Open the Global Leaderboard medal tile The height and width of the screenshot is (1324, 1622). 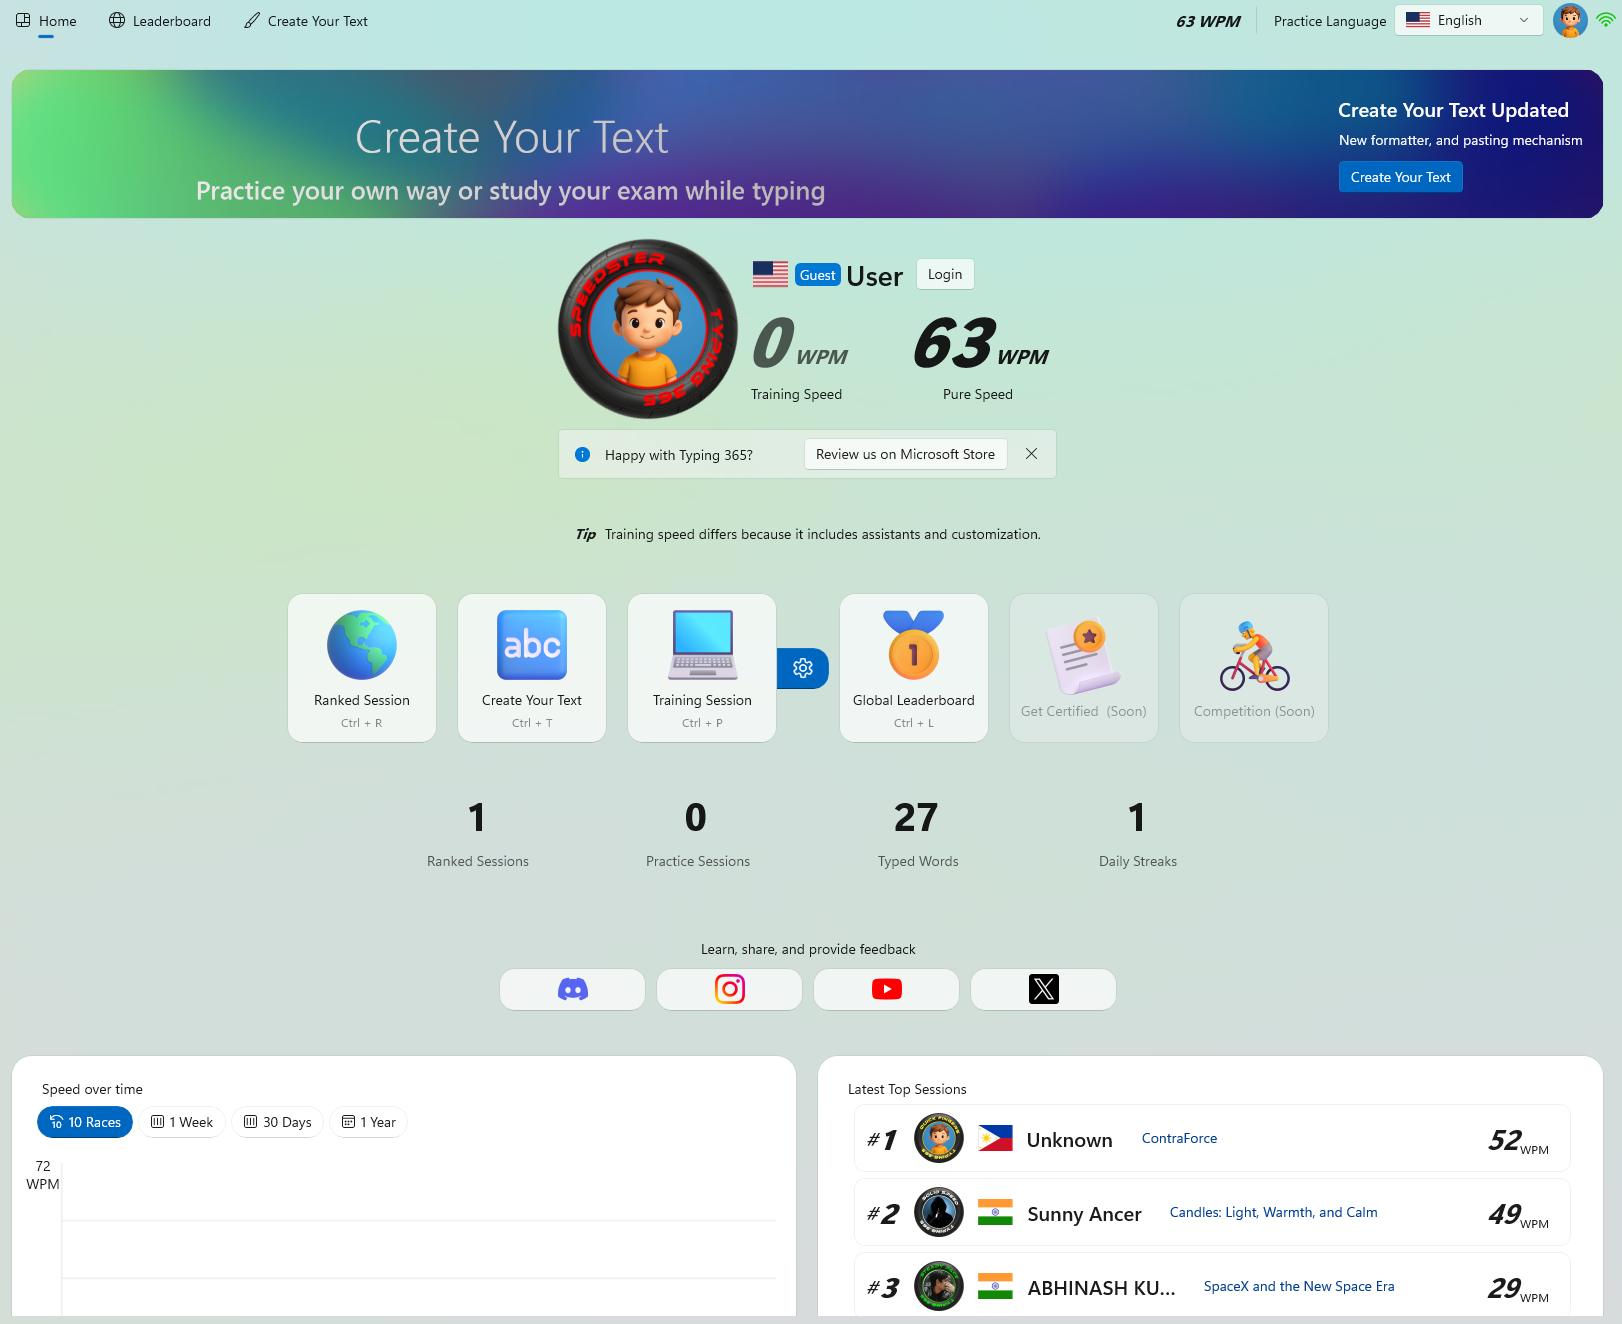coord(913,668)
